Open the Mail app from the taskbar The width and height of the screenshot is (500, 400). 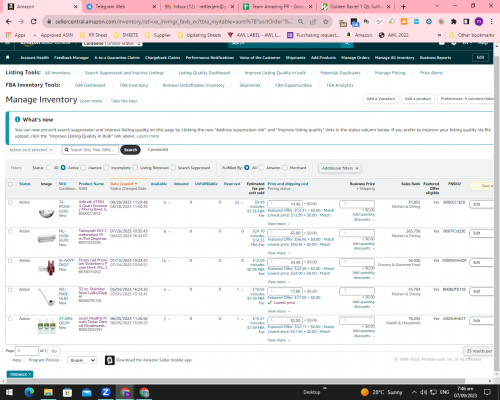(x=87, y=392)
